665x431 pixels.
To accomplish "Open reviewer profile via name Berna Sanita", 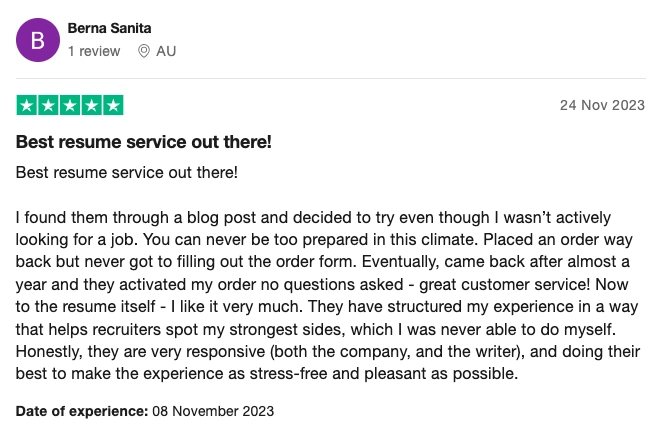I will (x=109, y=28).
